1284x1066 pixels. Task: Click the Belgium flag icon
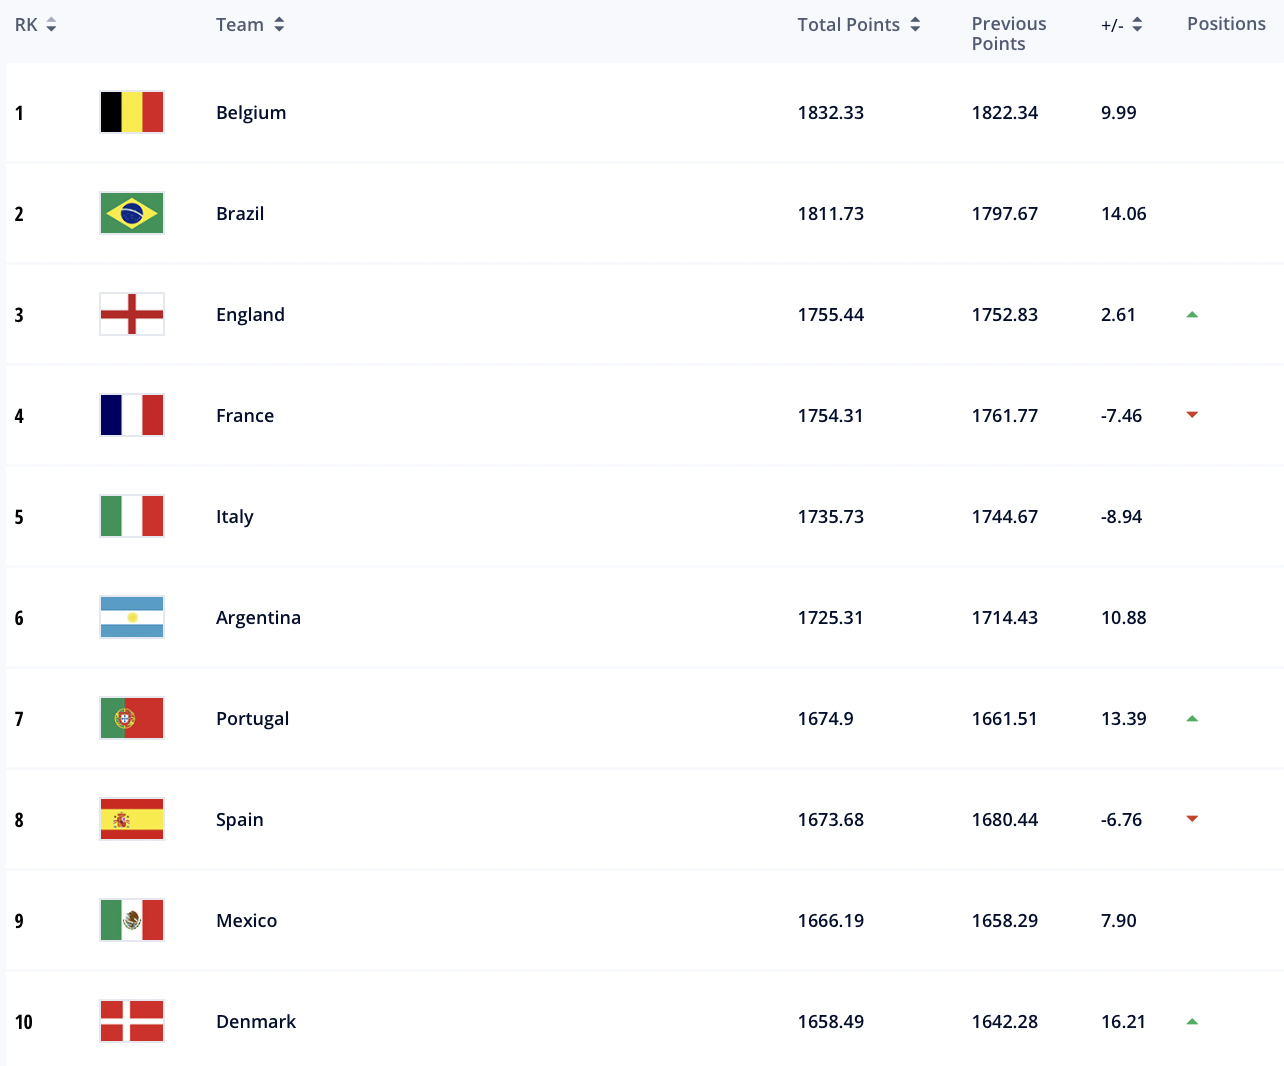point(132,112)
